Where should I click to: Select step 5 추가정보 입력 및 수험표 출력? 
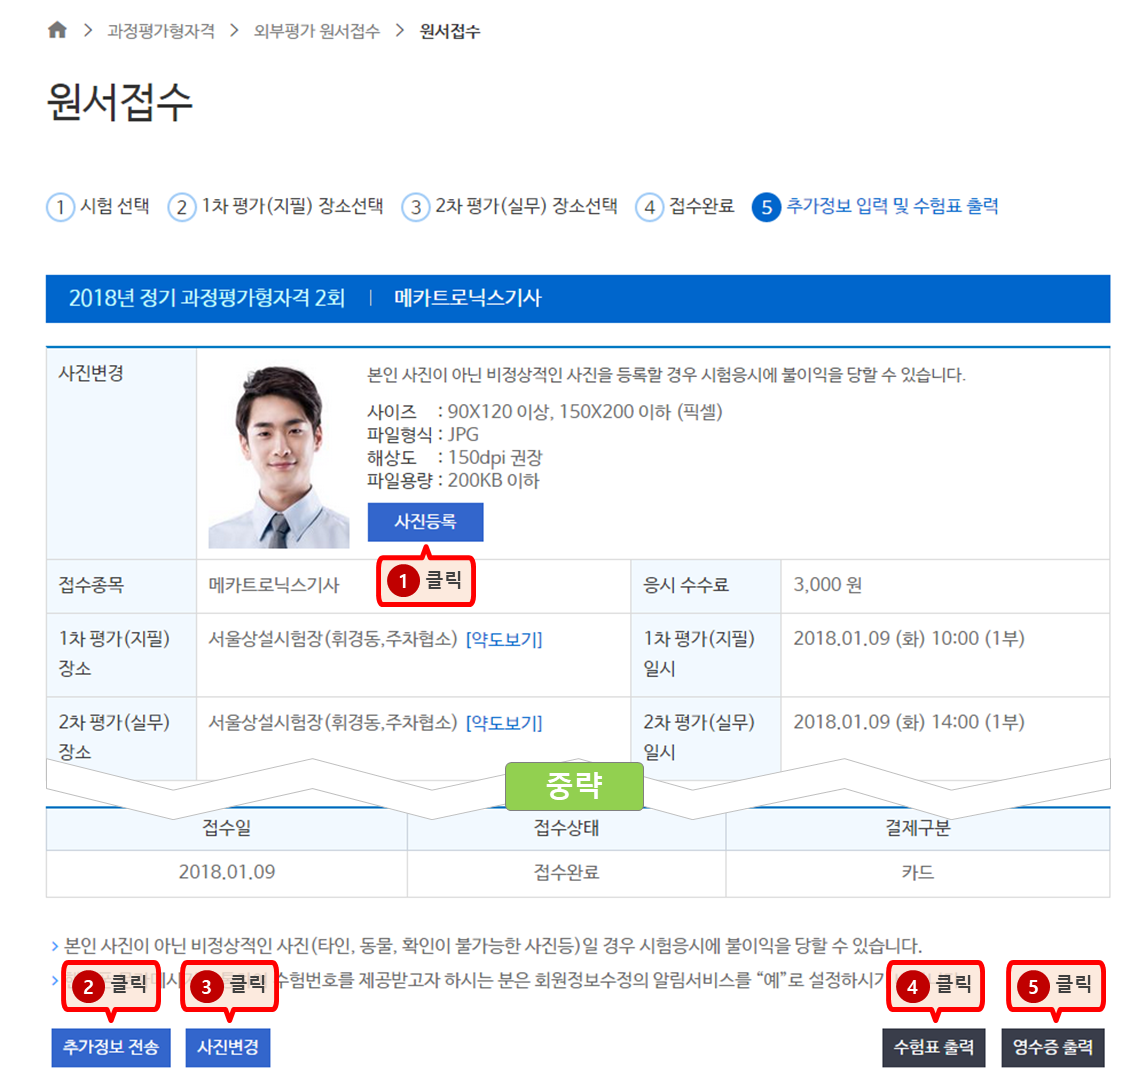click(x=875, y=207)
